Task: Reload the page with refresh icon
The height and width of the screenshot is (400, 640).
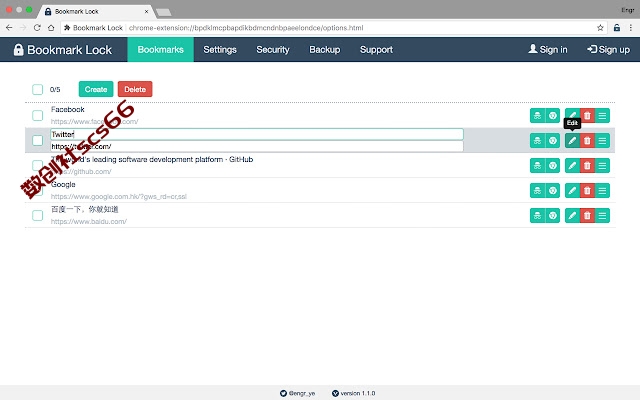Action: [37, 28]
